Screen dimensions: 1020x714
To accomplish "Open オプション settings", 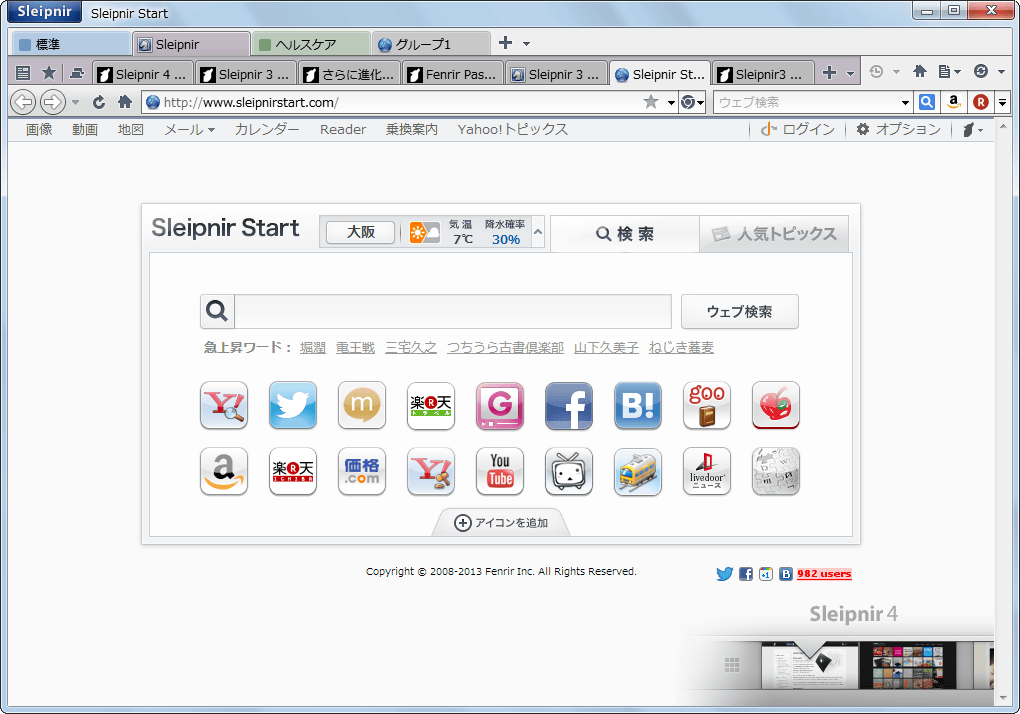I will click(x=898, y=129).
